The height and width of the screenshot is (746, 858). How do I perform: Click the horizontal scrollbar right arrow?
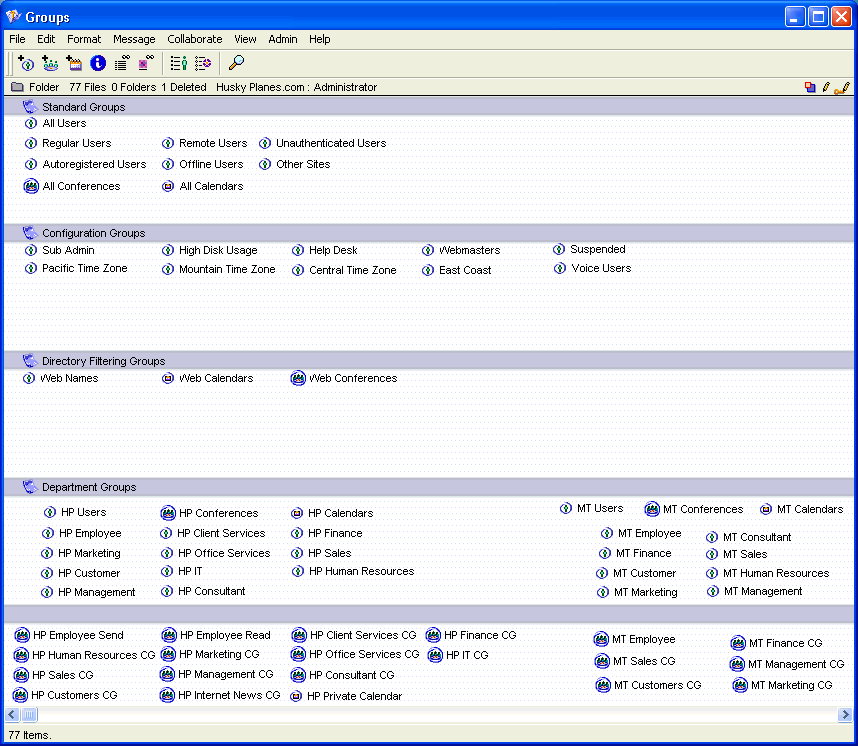[844, 715]
